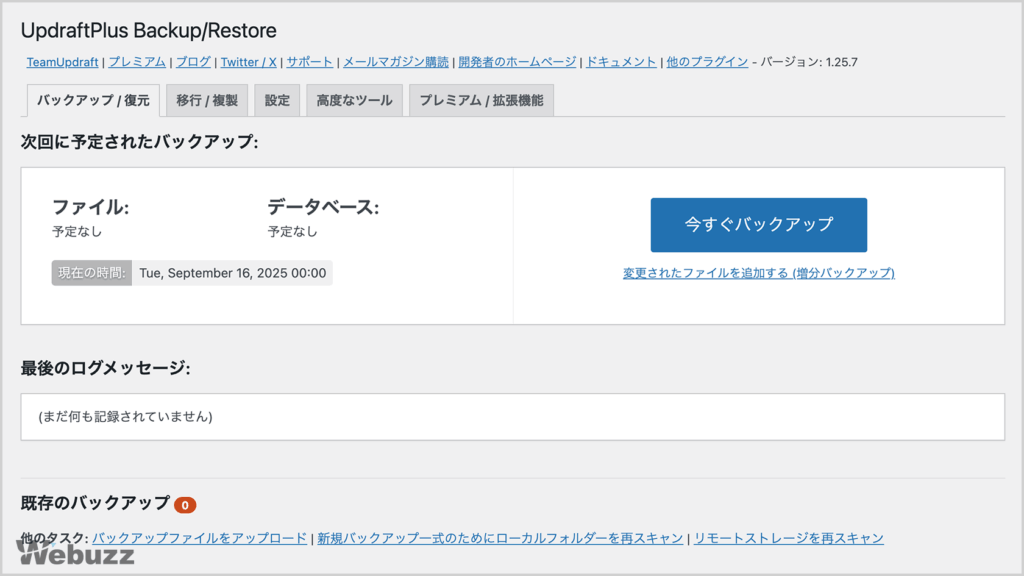Click the 現在の時間 label
Image resolution: width=1024 pixels, height=576 pixels.
tap(91, 273)
